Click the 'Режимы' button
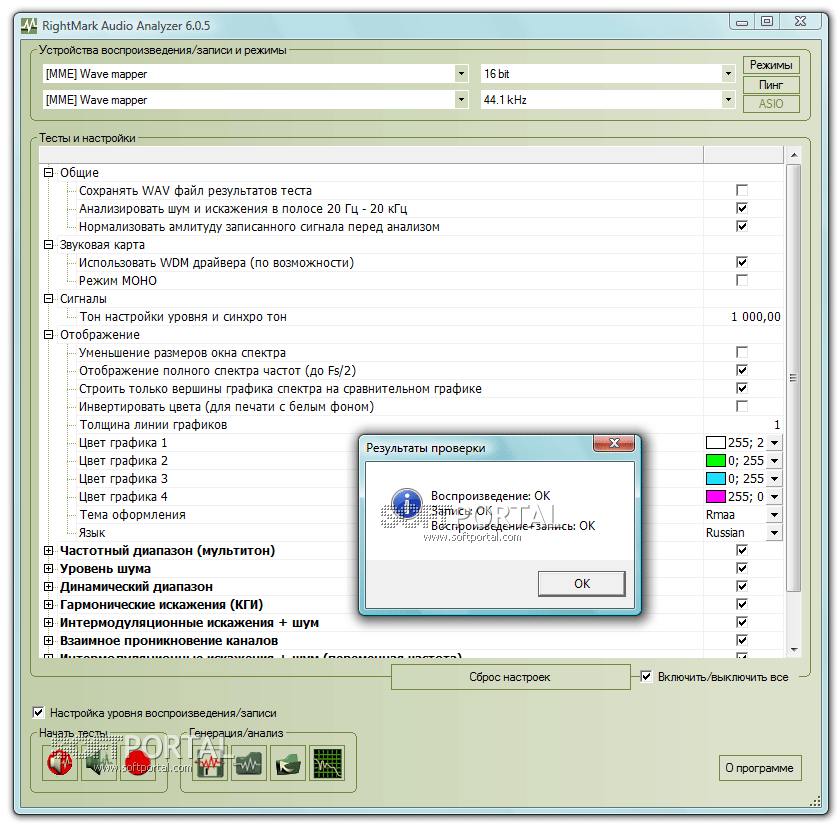Image resolution: width=837 pixels, height=825 pixels. tap(771, 65)
